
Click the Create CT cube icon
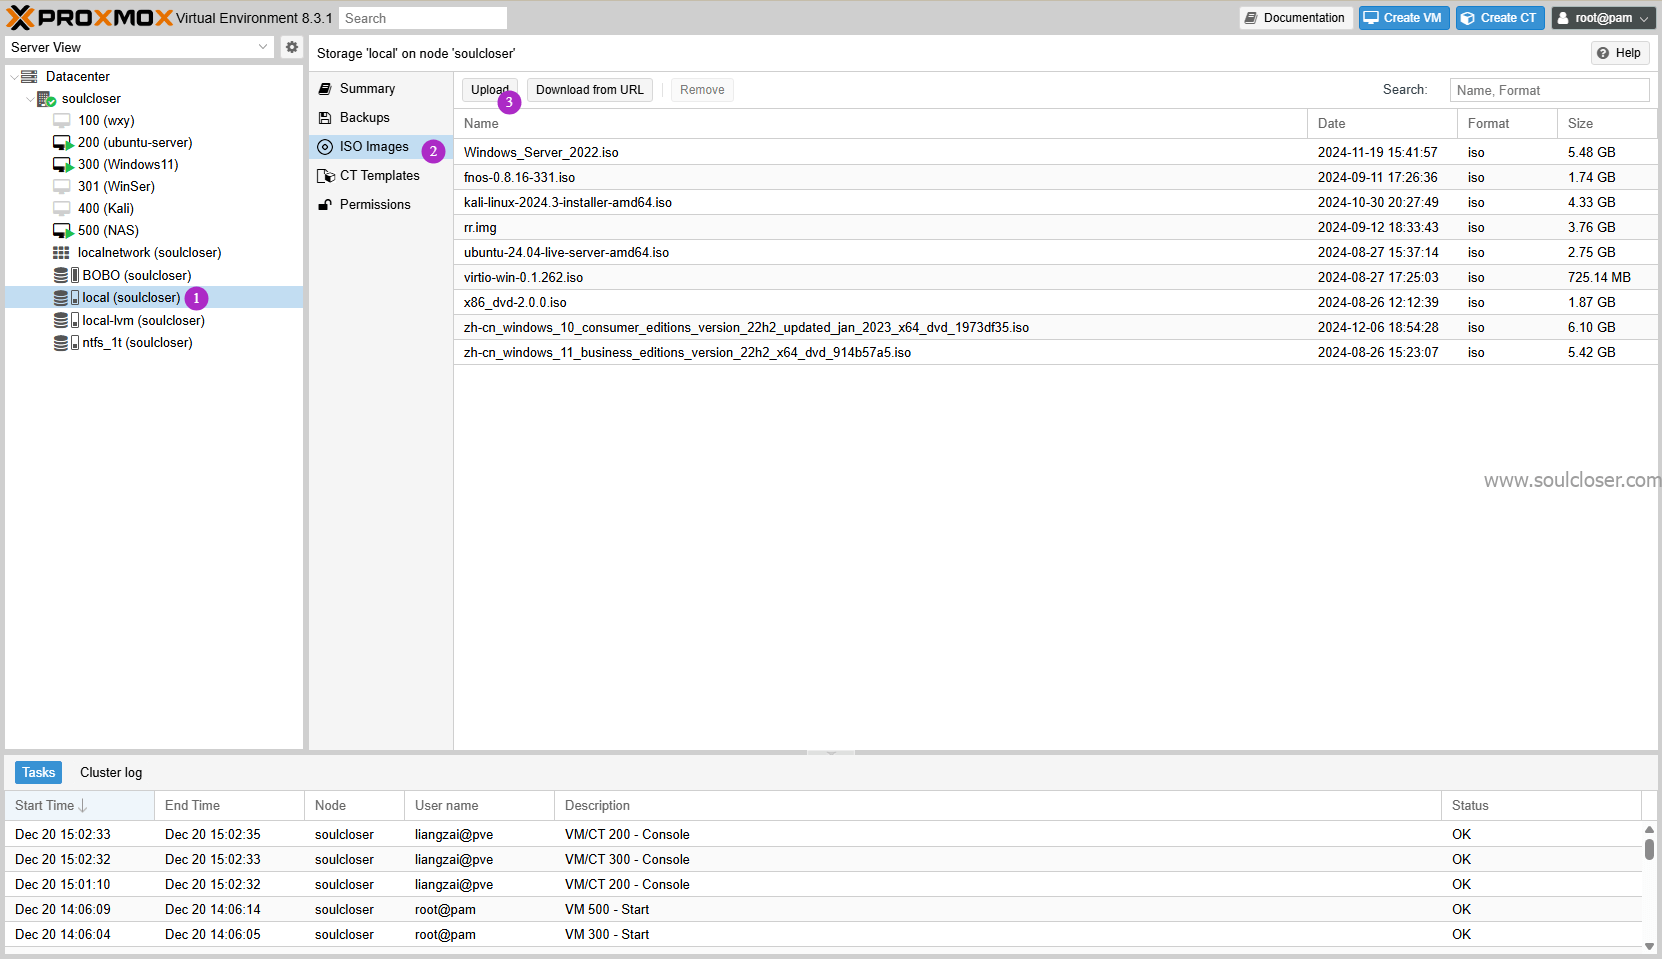pyautogui.click(x=1468, y=18)
